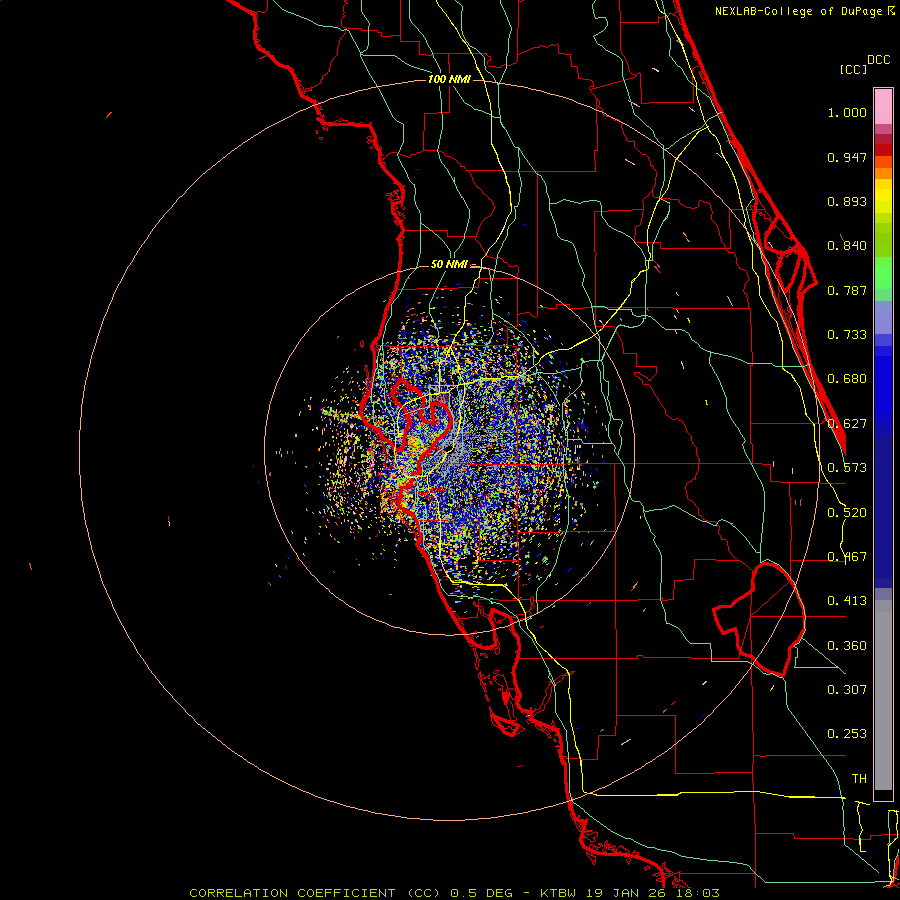Select the 0.413 scale value
The height and width of the screenshot is (900, 900).
tap(847, 601)
